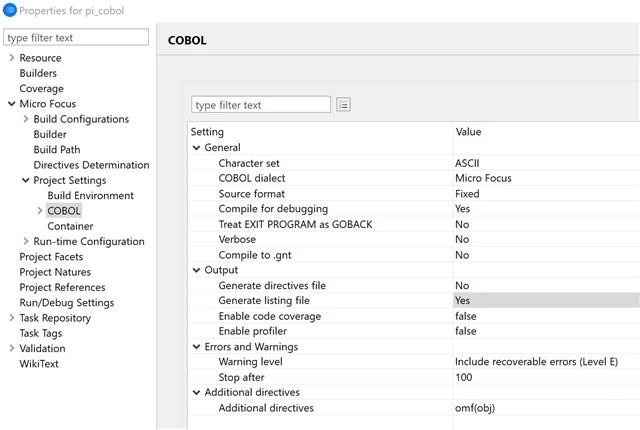
Task: Click the tree view toggle icon beside the settings filter
Action: pyautogui.click(x=343, y=105)
